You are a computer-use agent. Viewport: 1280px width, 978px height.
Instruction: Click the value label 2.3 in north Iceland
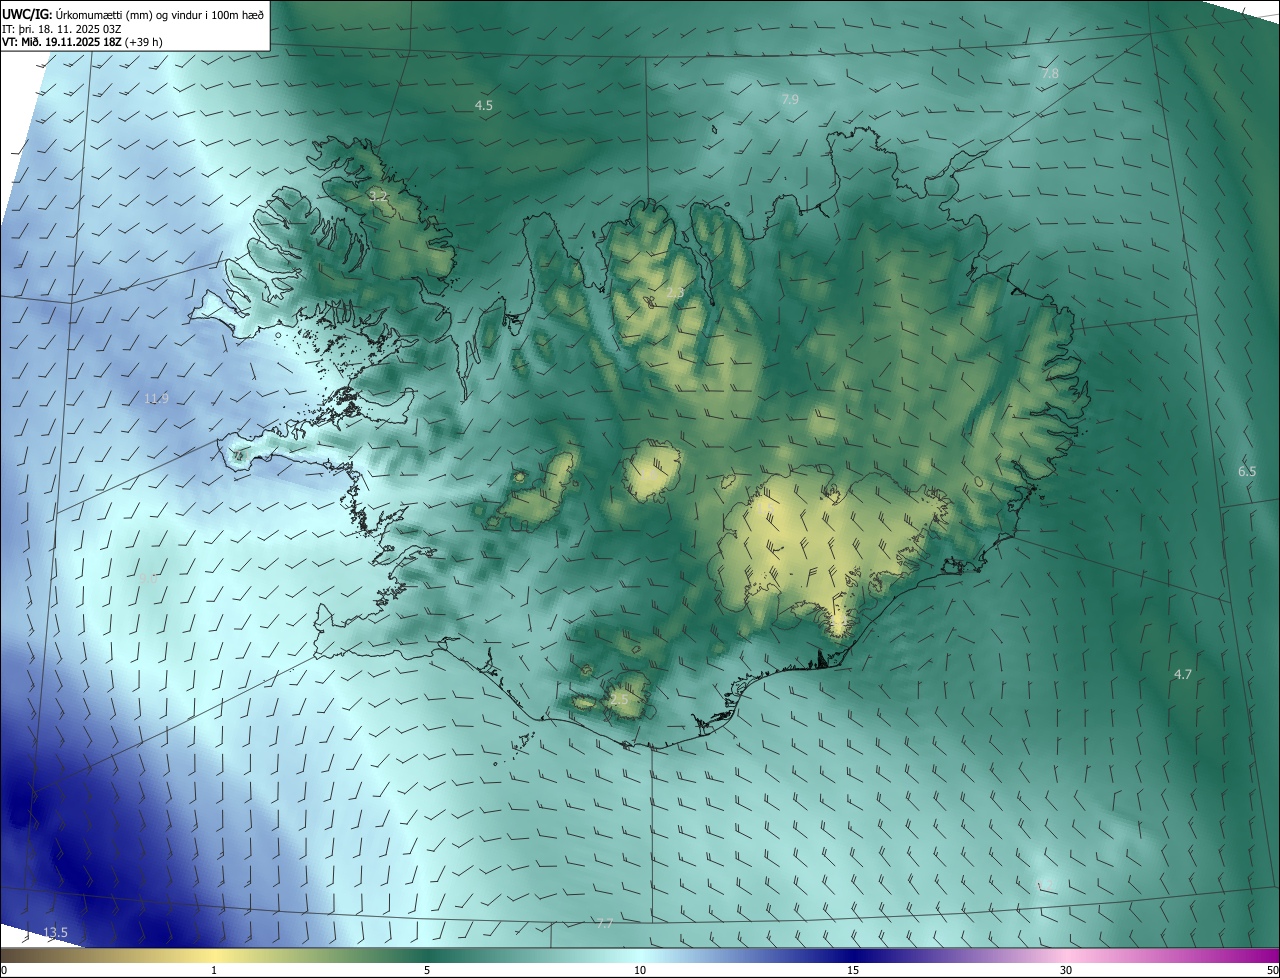point(676,293)
